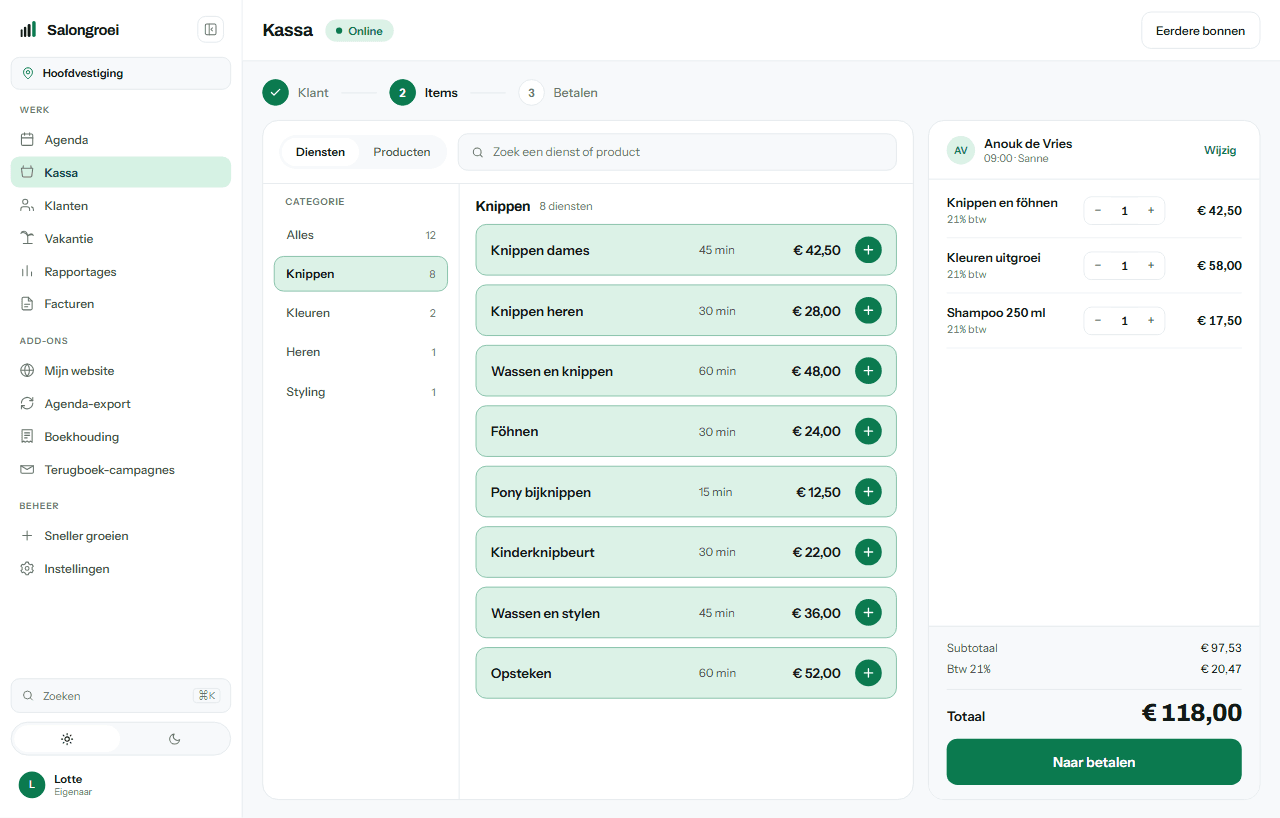Image resolution: width=1280 pixels, height=818 pixels.
Task: Open Boekhouding add-on
Action: pos(121,437)
